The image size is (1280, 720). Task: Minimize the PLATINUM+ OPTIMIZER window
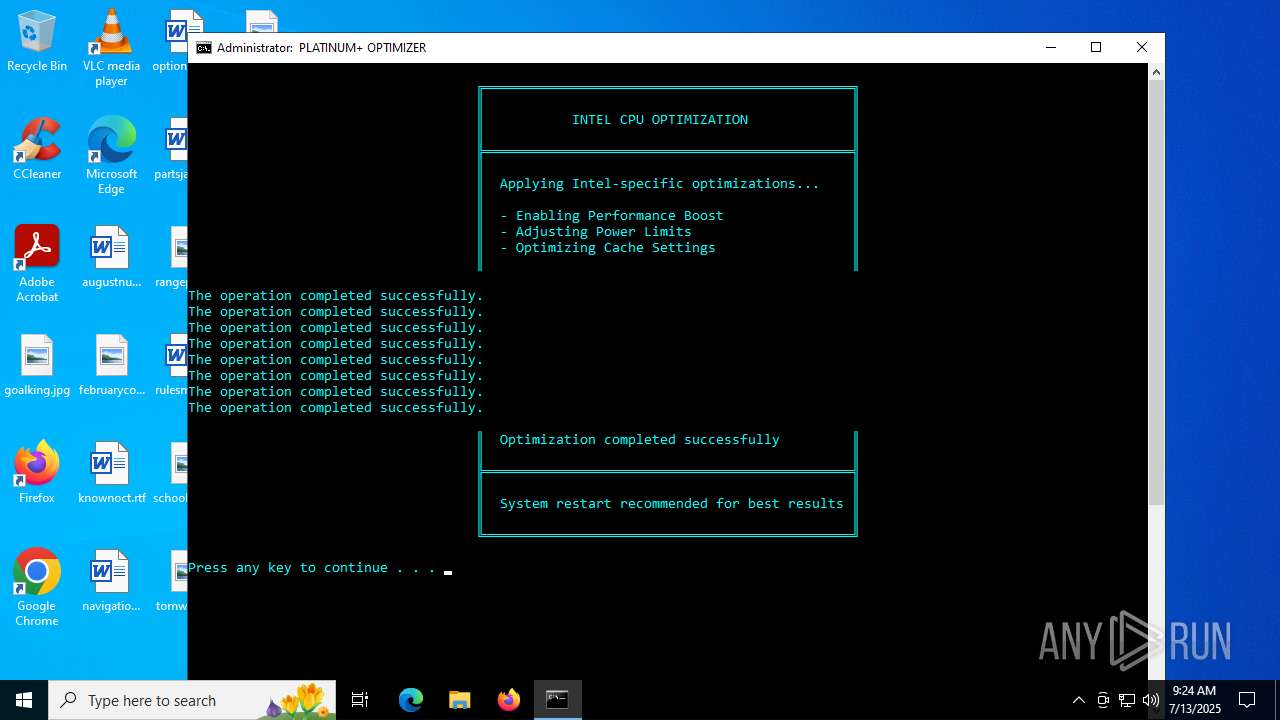(x=1050, y=47)
